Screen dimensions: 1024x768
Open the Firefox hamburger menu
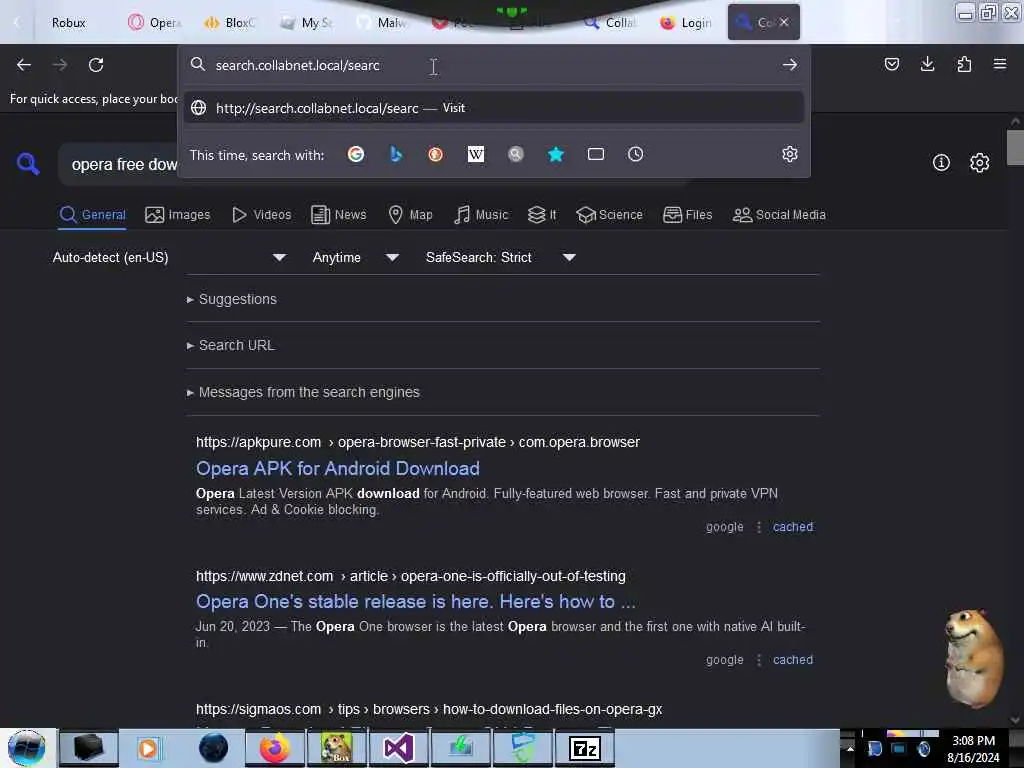[x=999, y=64]
